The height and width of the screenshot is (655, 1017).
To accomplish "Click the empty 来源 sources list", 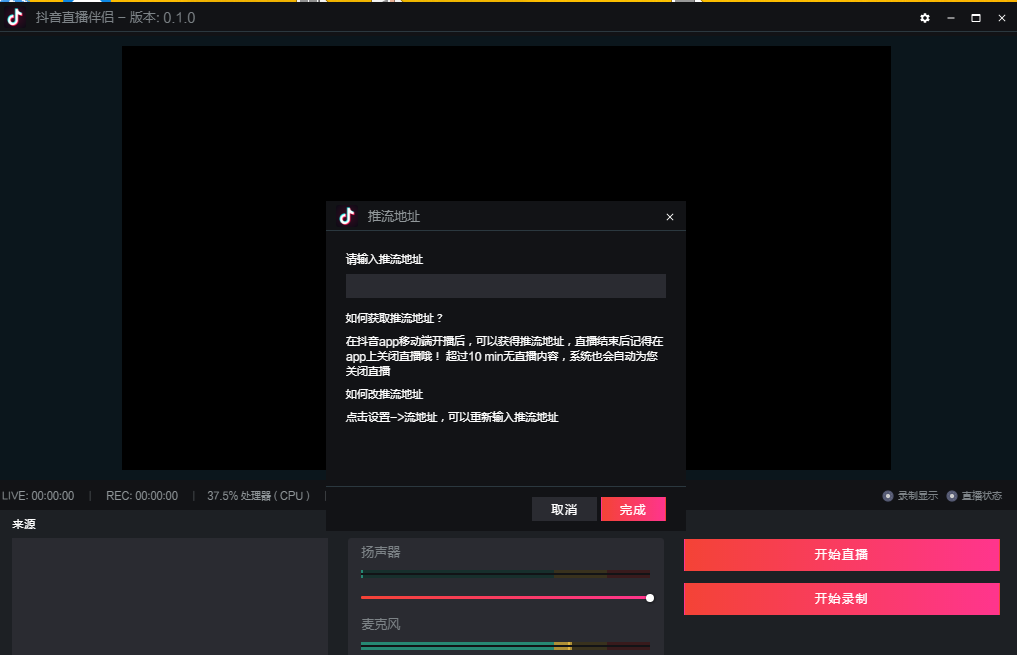I will pyautogui.click(x=168, y=595).
